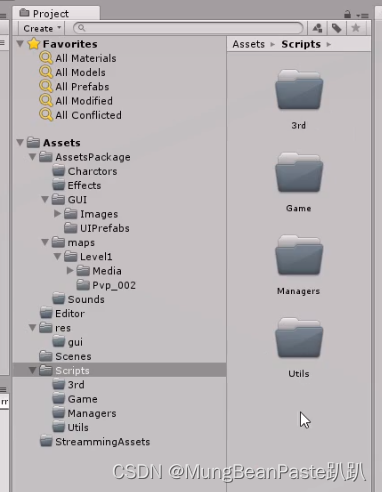Select the UIPrefabs folder
The width and height of the screenshot is (382, 492).
[x=105, y=228]
